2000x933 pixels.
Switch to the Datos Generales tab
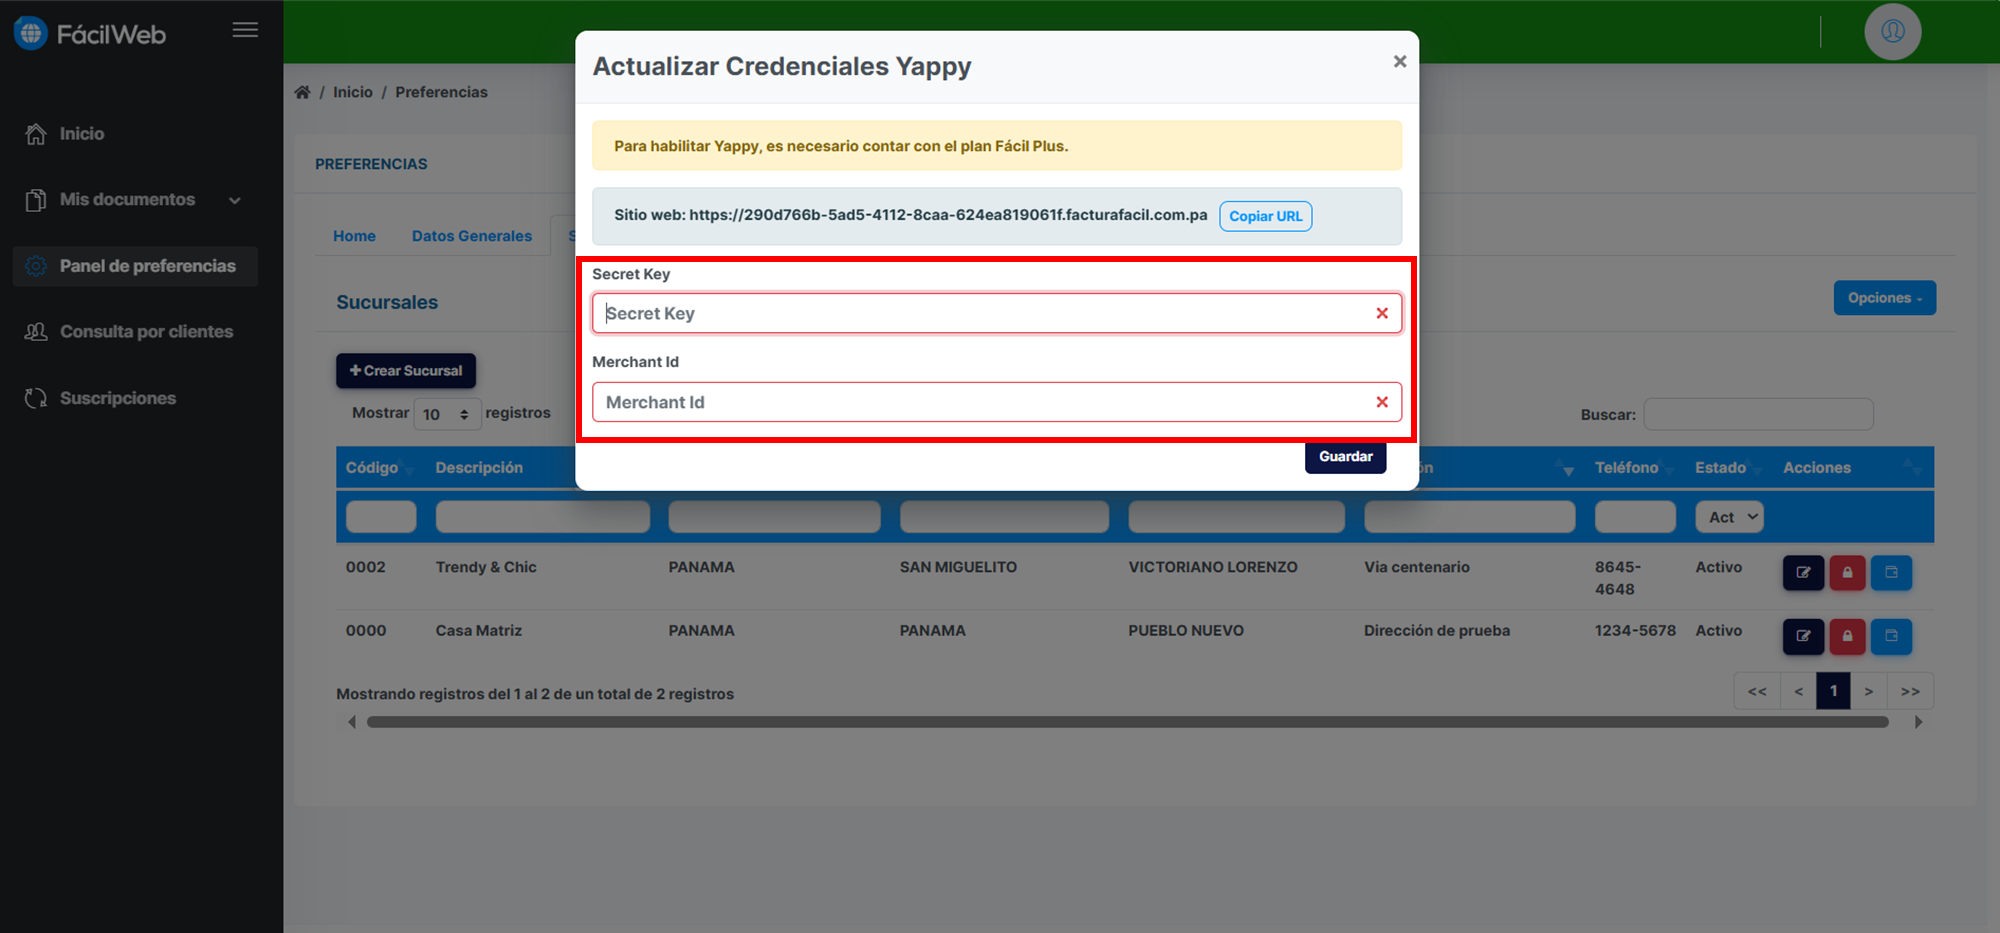click(472, 236)
